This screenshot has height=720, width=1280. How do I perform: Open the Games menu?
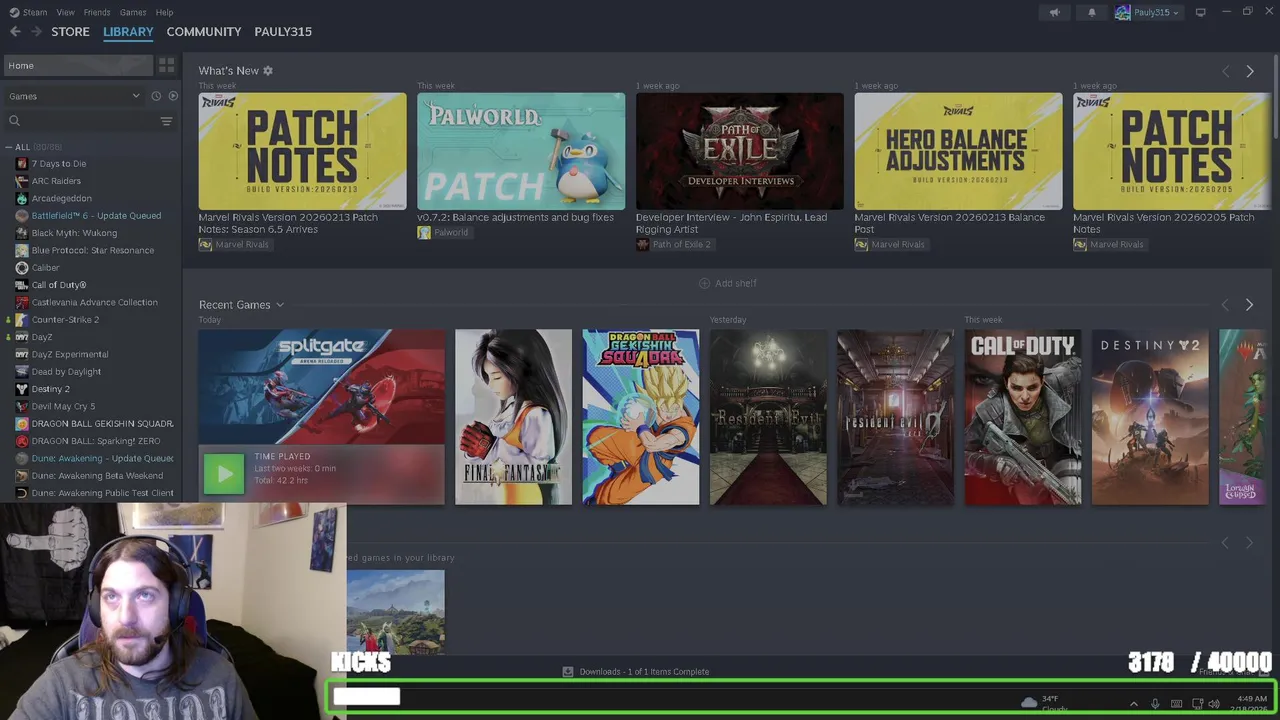[x=133, y=12]
